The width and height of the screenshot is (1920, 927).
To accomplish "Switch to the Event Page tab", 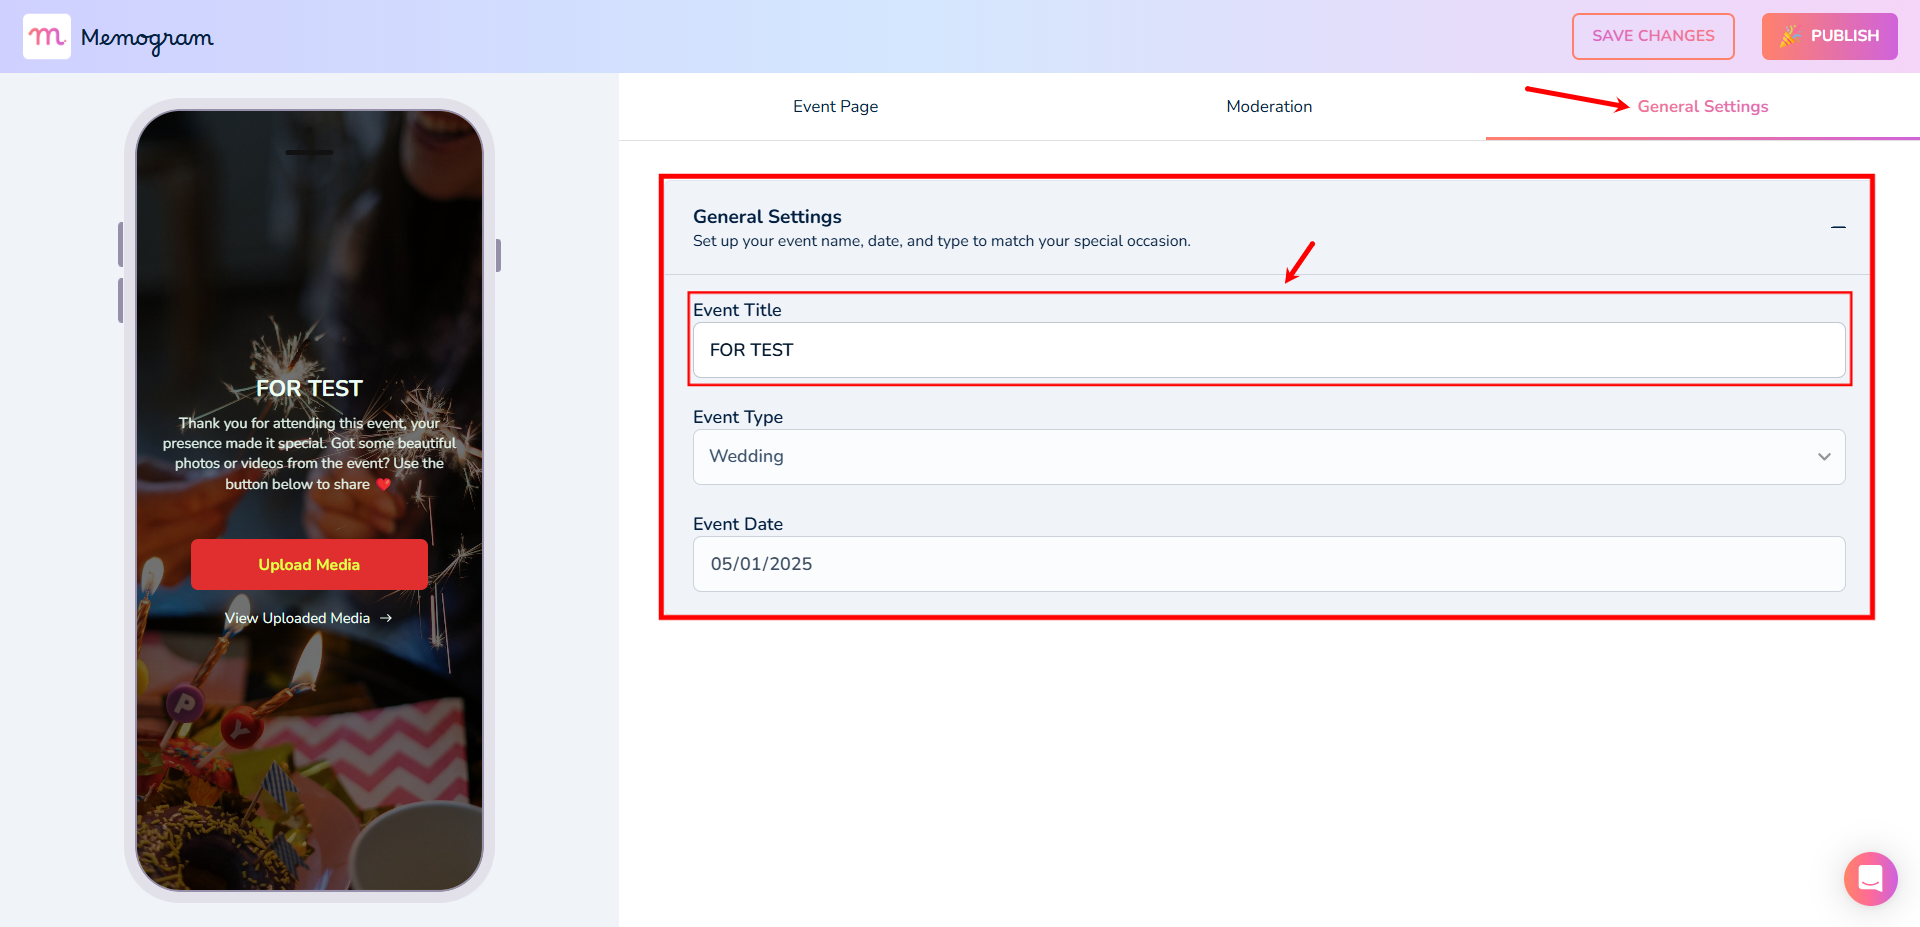I will [x=835, y=107].
